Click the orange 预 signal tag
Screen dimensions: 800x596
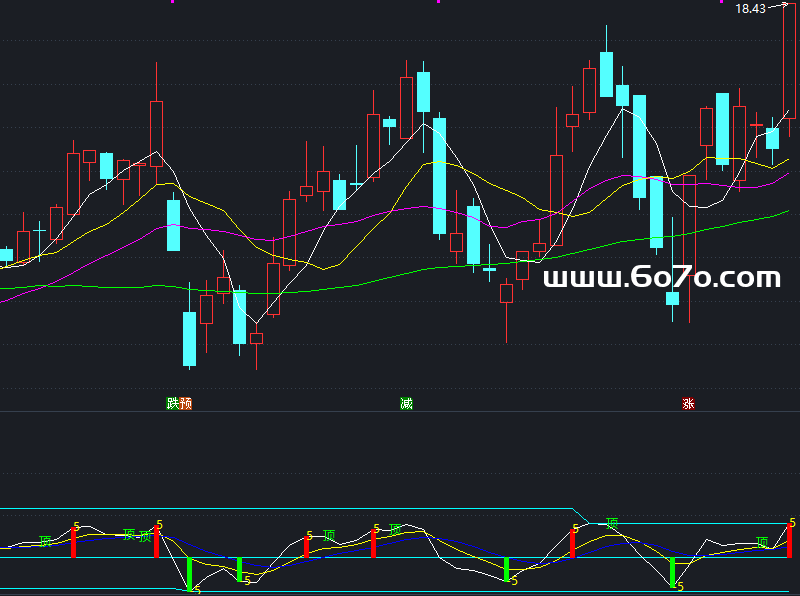[x=185, y=404]
